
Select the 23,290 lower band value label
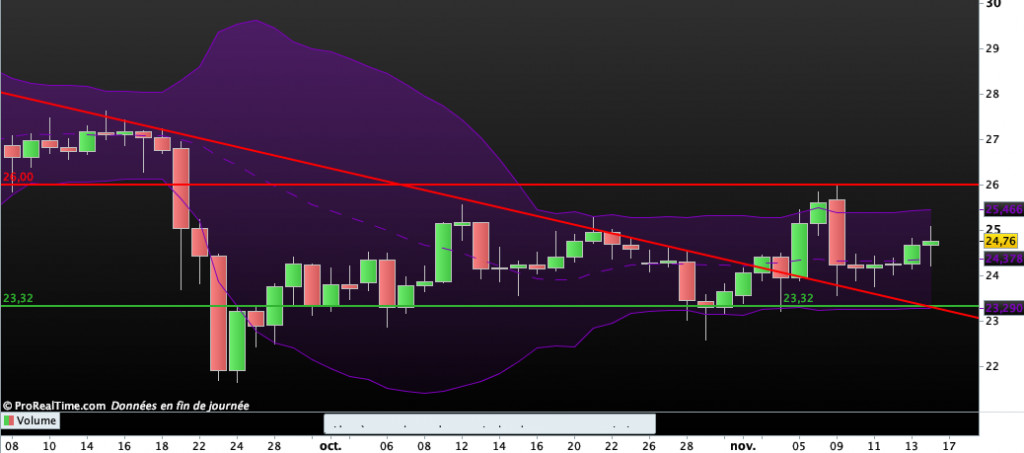point(1003,308)
